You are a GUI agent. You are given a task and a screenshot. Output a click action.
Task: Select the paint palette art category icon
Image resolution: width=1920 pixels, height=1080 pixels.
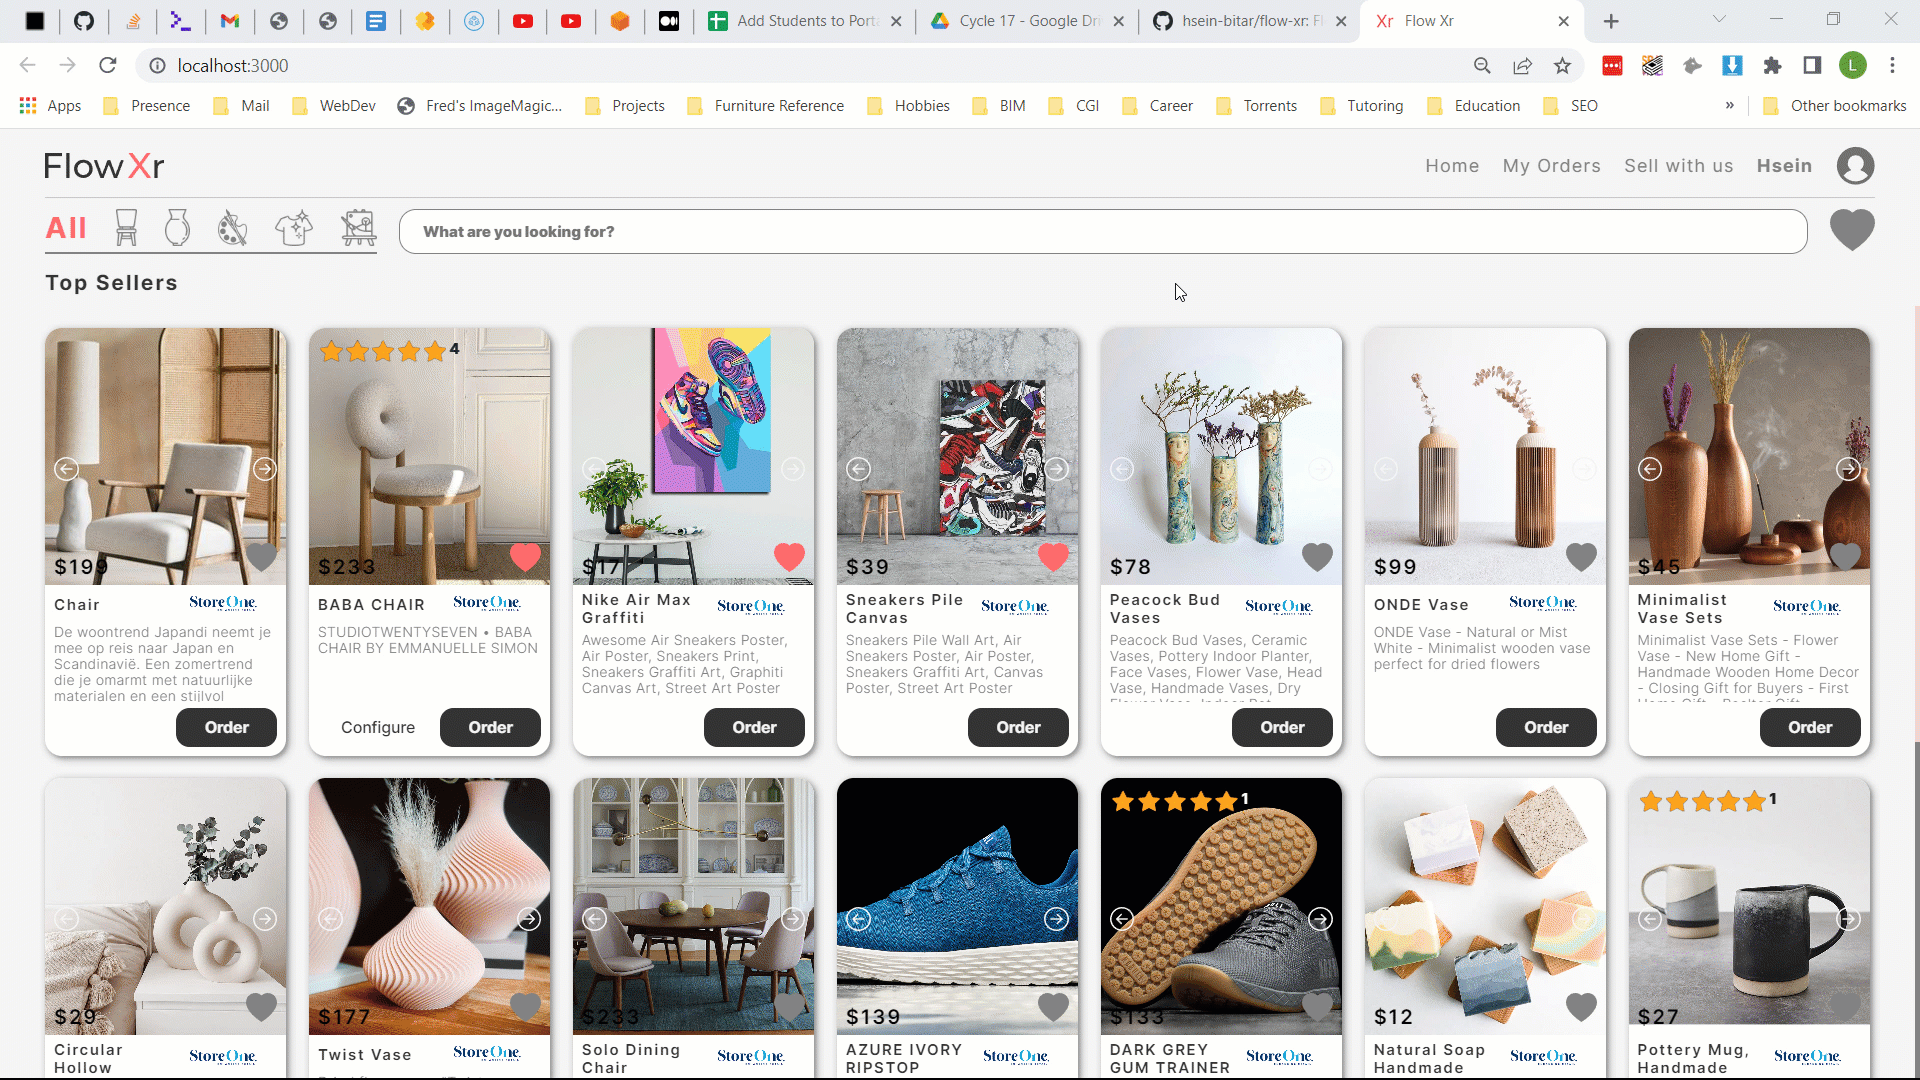[x=232, y=228]
